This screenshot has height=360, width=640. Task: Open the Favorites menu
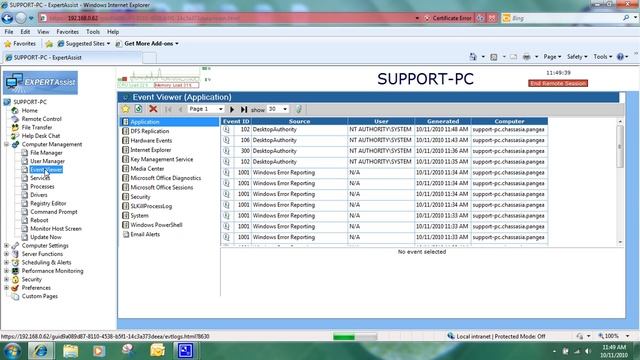[x=67, y=32]
